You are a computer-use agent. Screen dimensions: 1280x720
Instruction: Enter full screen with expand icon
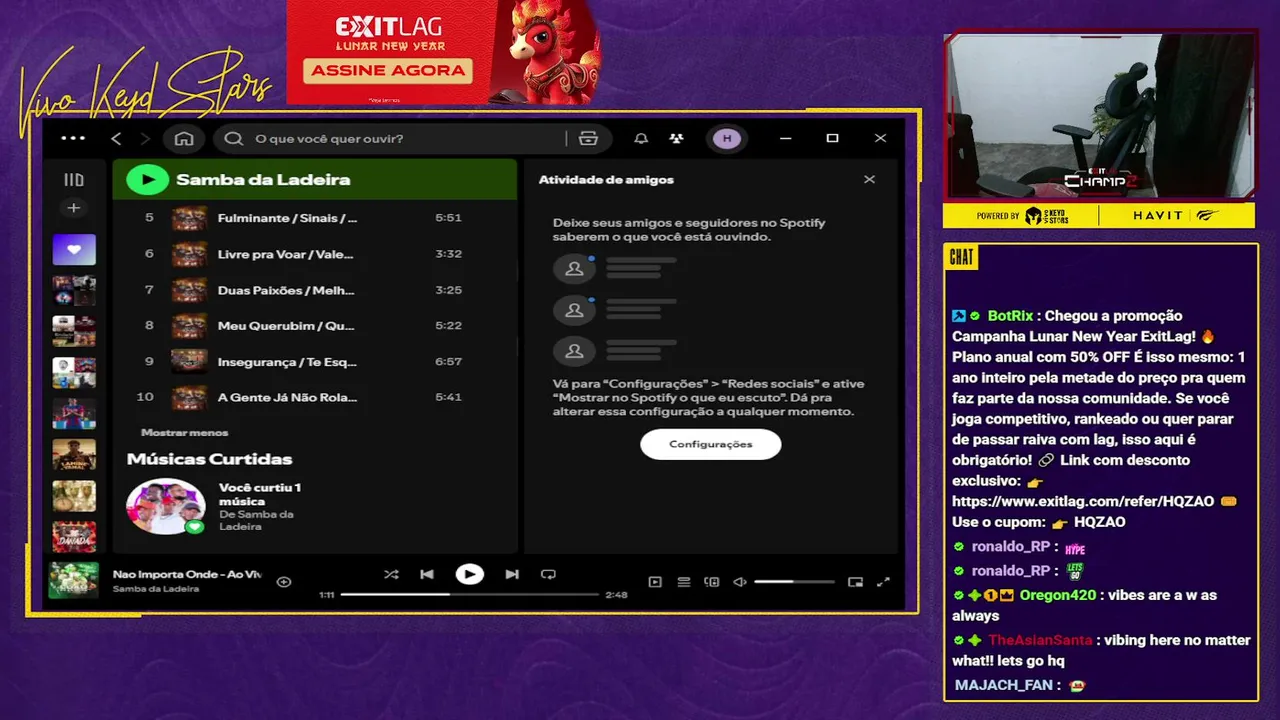(883, 581)
